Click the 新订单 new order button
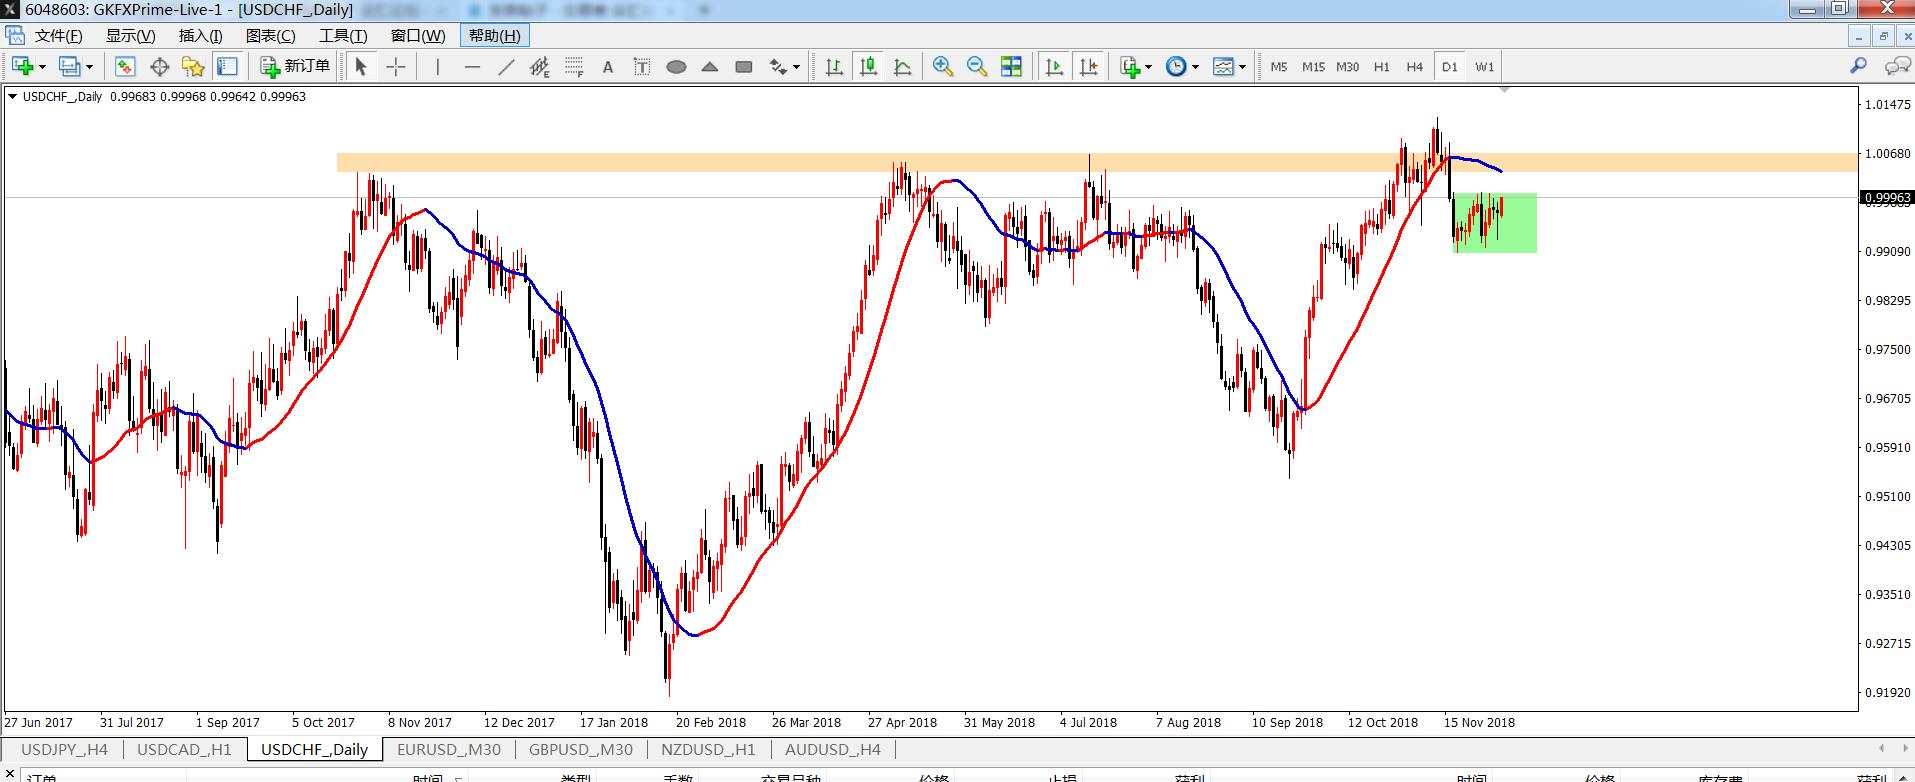This screenshot has height=782, width=1915. [x=295, y=67]
